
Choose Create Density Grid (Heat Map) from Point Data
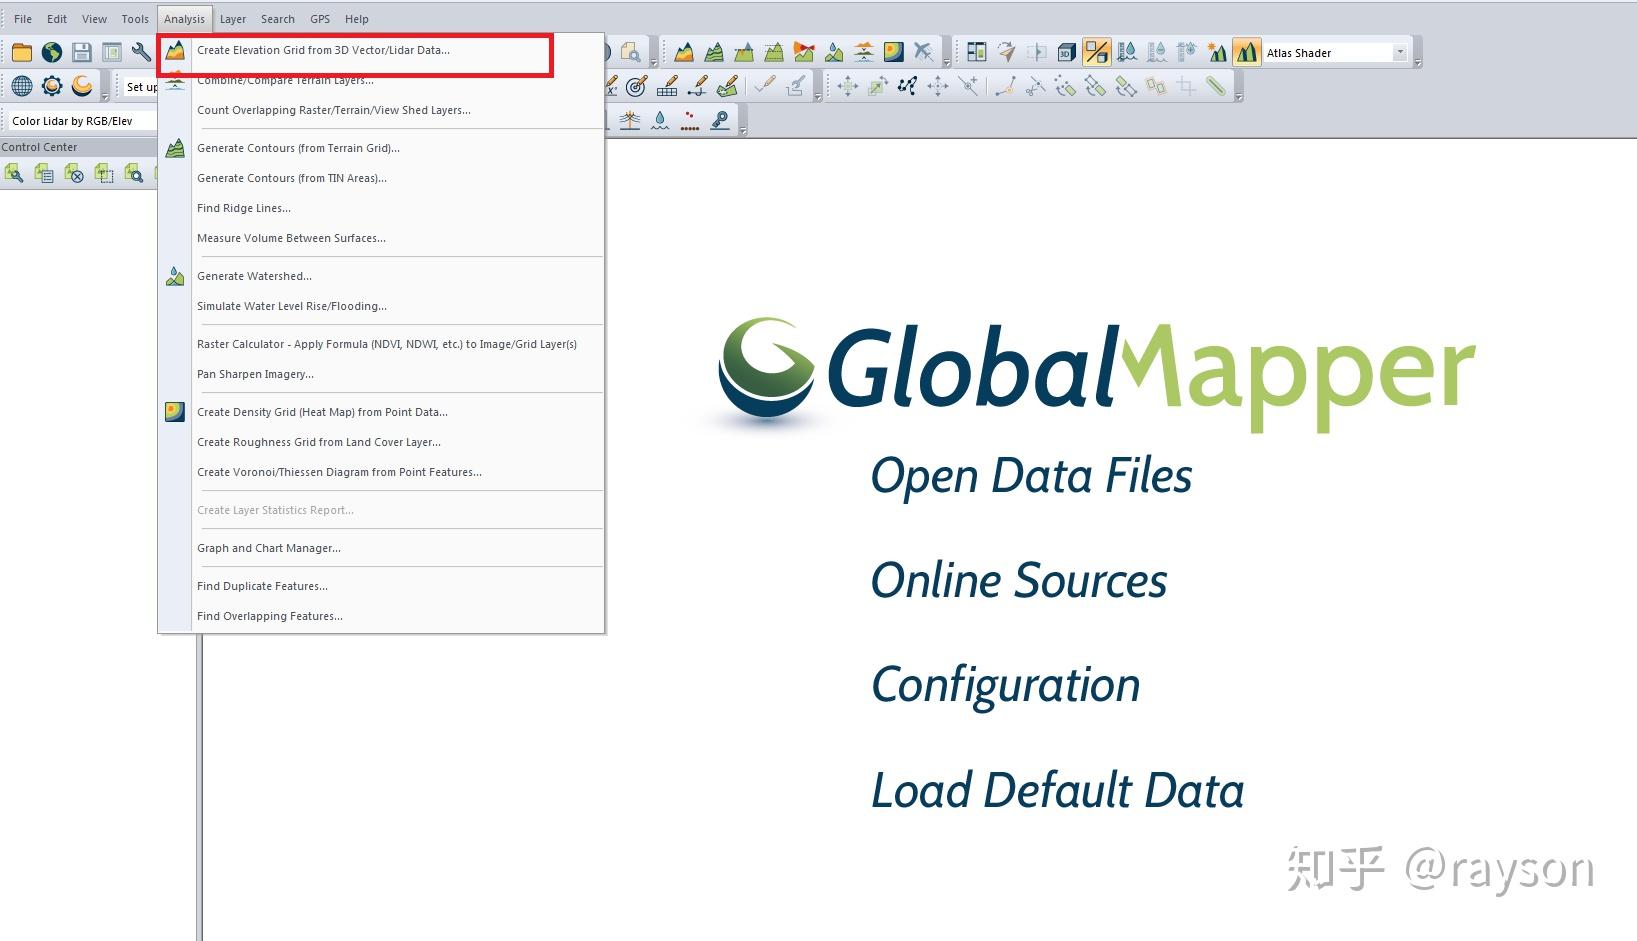point(381,412)
